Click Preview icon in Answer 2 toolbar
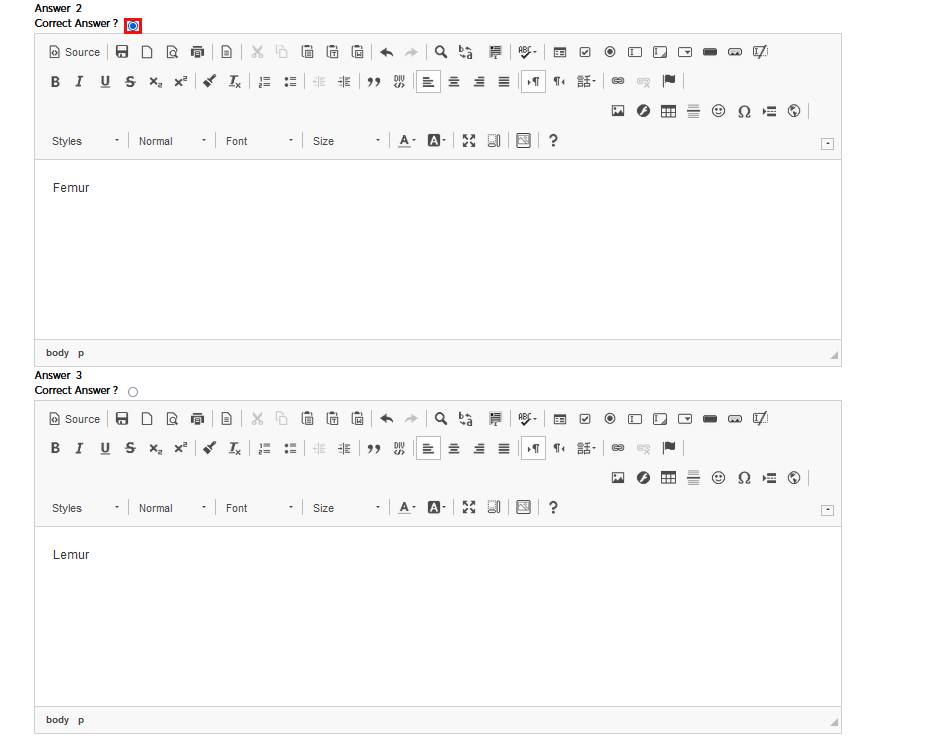Viewport: 936px width, 738px height. tap(172, 52)
